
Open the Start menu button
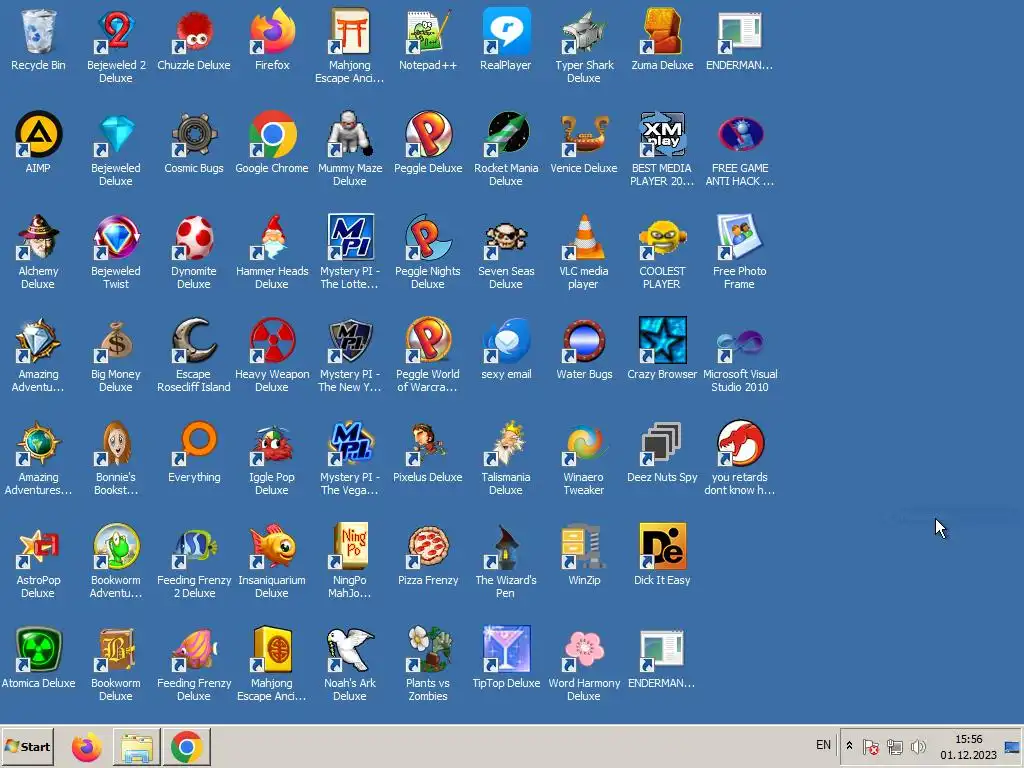(x=27, y=746)
